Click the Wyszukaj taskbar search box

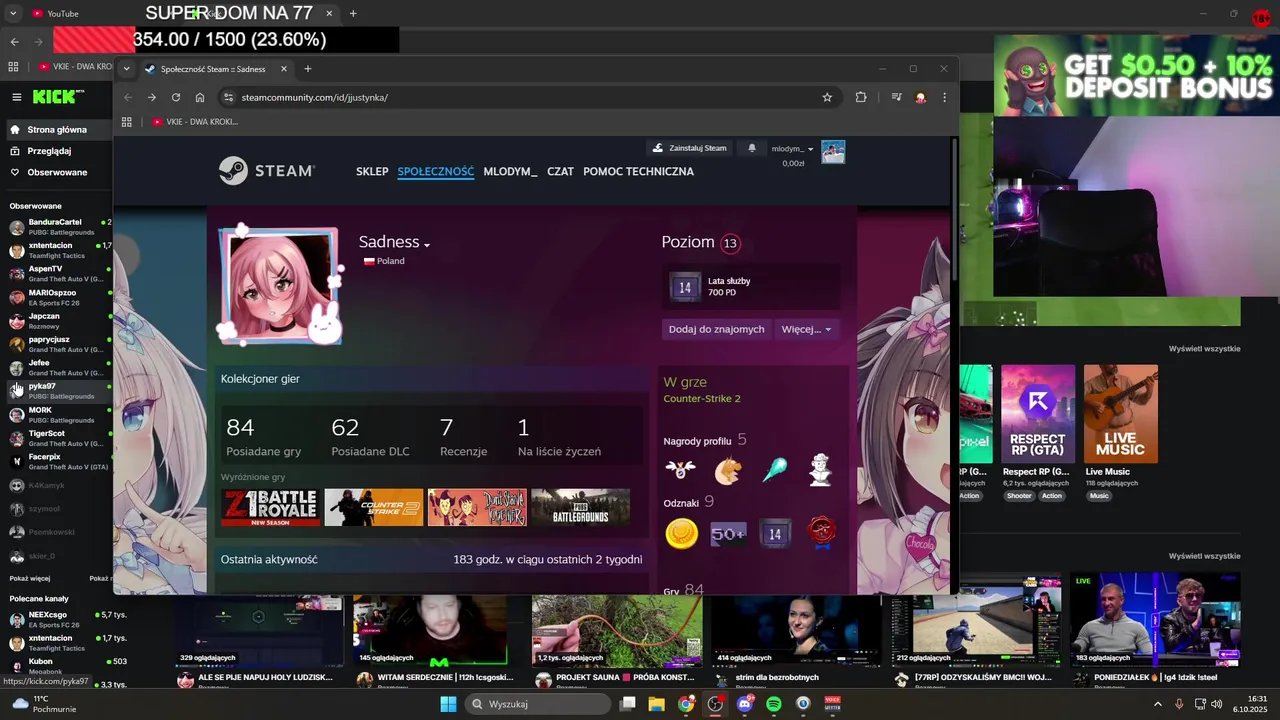point(538,704)
